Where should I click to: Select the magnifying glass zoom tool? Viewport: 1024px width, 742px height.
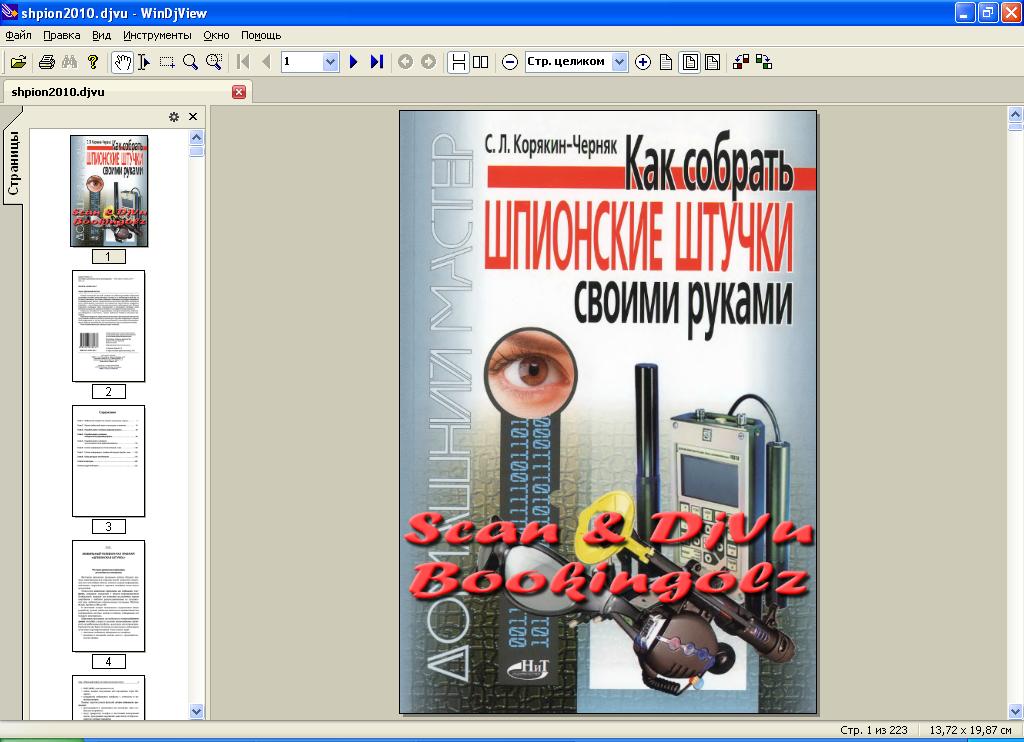click(x=190, y=62)
